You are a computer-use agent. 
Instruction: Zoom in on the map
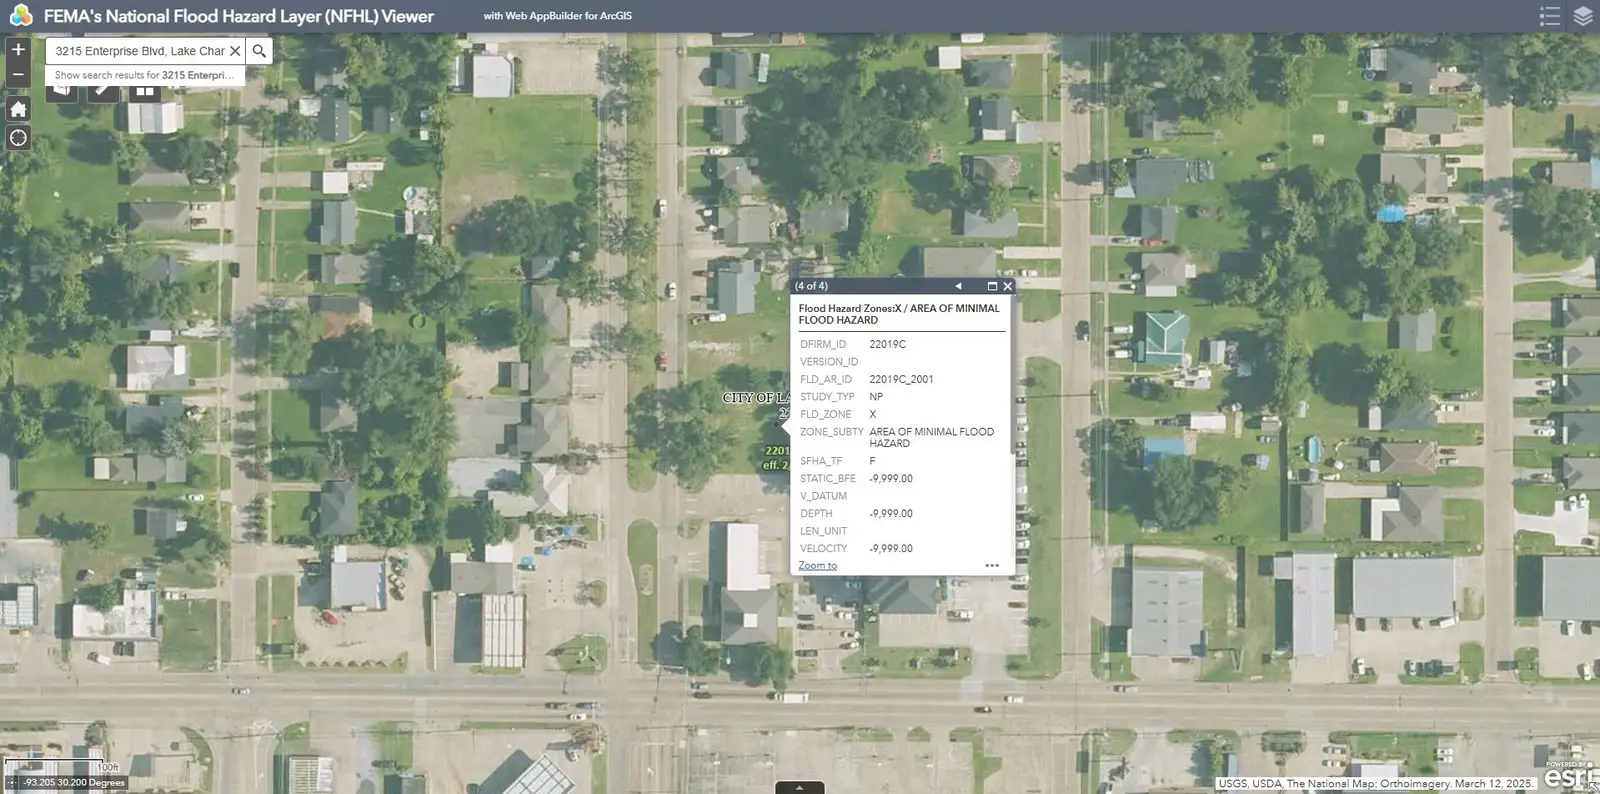point(18,49)
